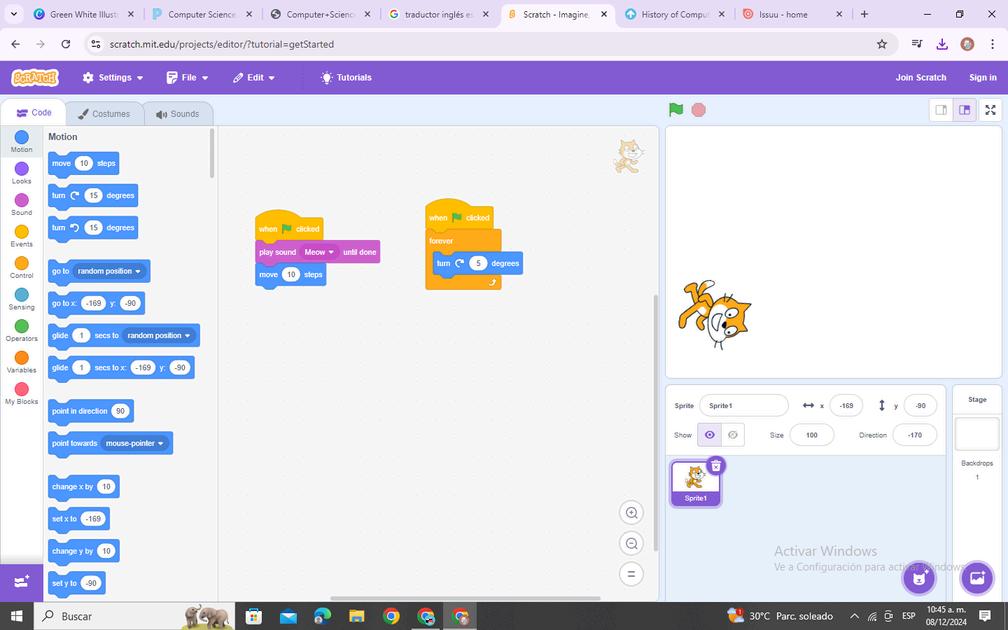Zoom out the code workspace
Screen dimensions: 1008x630
pyautogui.click(x=631, y=543)
